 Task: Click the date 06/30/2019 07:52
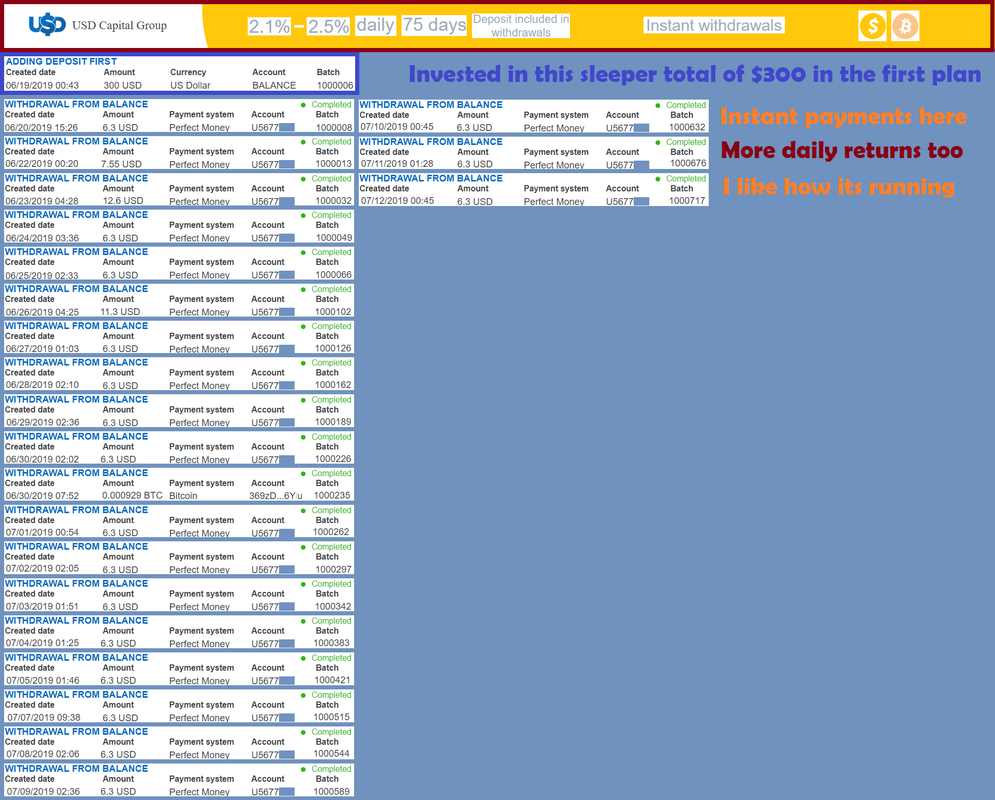[x=43, y=495]
